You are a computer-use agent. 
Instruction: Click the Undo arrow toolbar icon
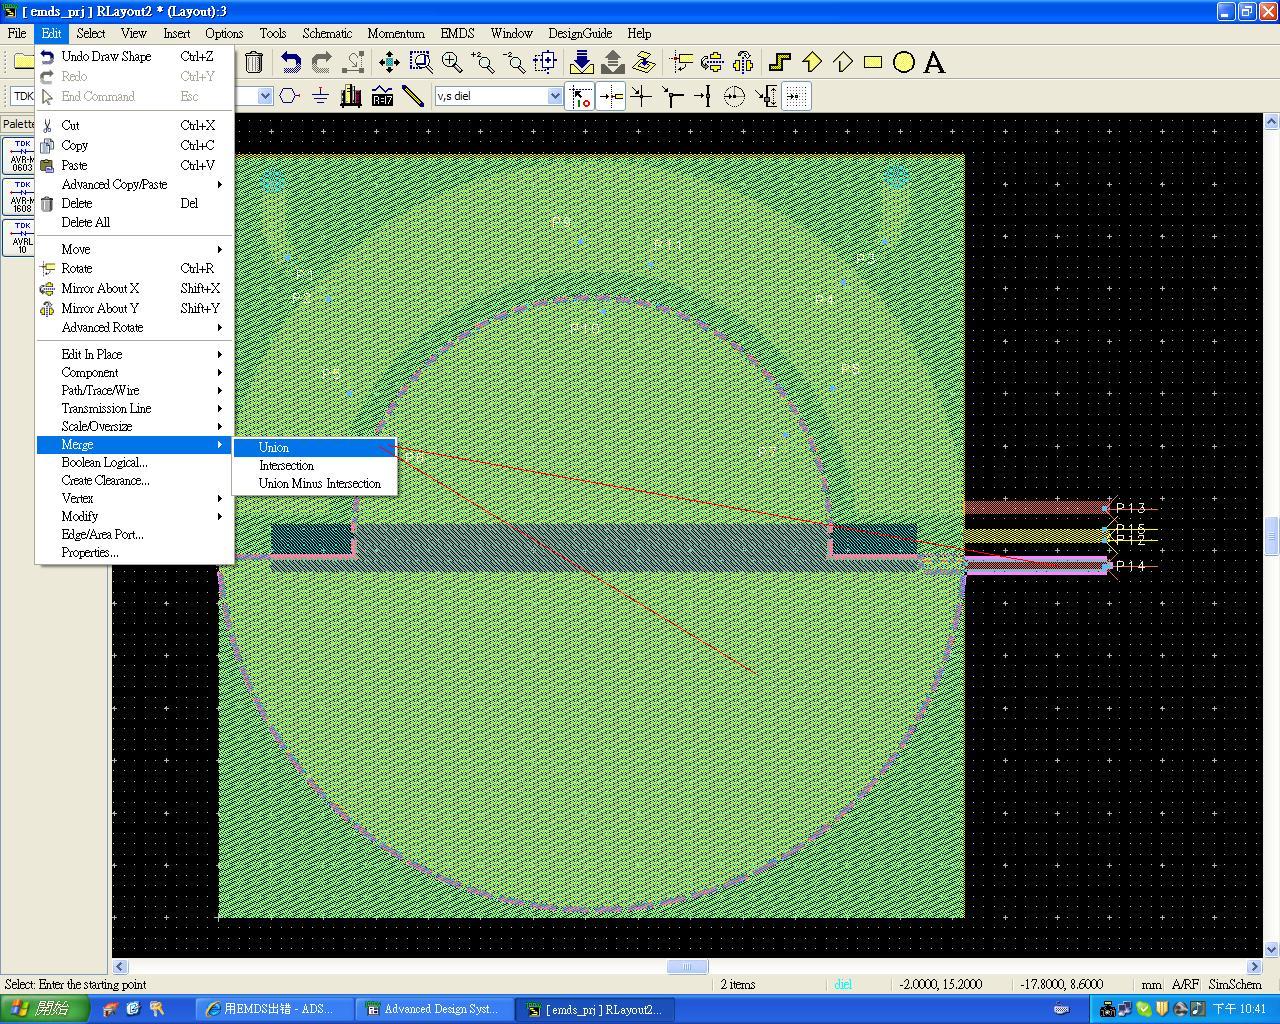[x=290, y=62]
